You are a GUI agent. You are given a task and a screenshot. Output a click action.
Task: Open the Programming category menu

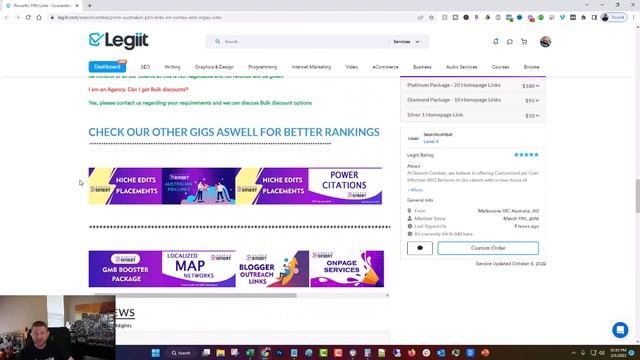click(x=262, y=67)
